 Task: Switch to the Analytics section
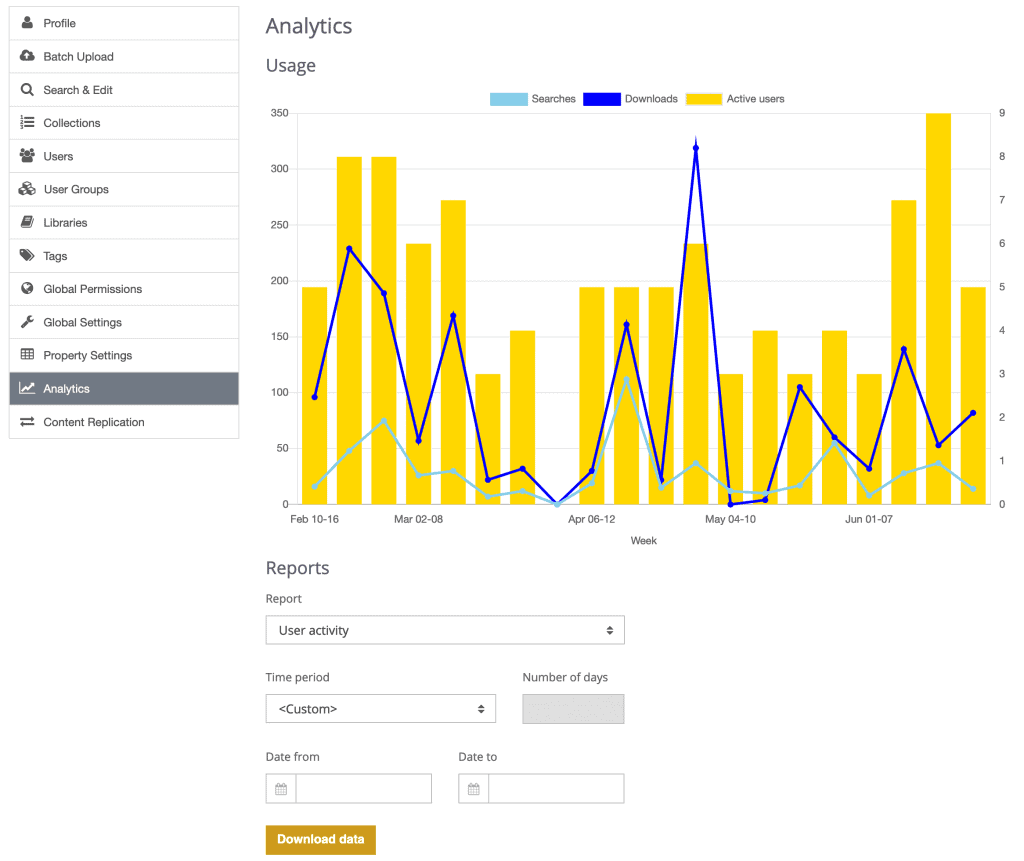123,388
